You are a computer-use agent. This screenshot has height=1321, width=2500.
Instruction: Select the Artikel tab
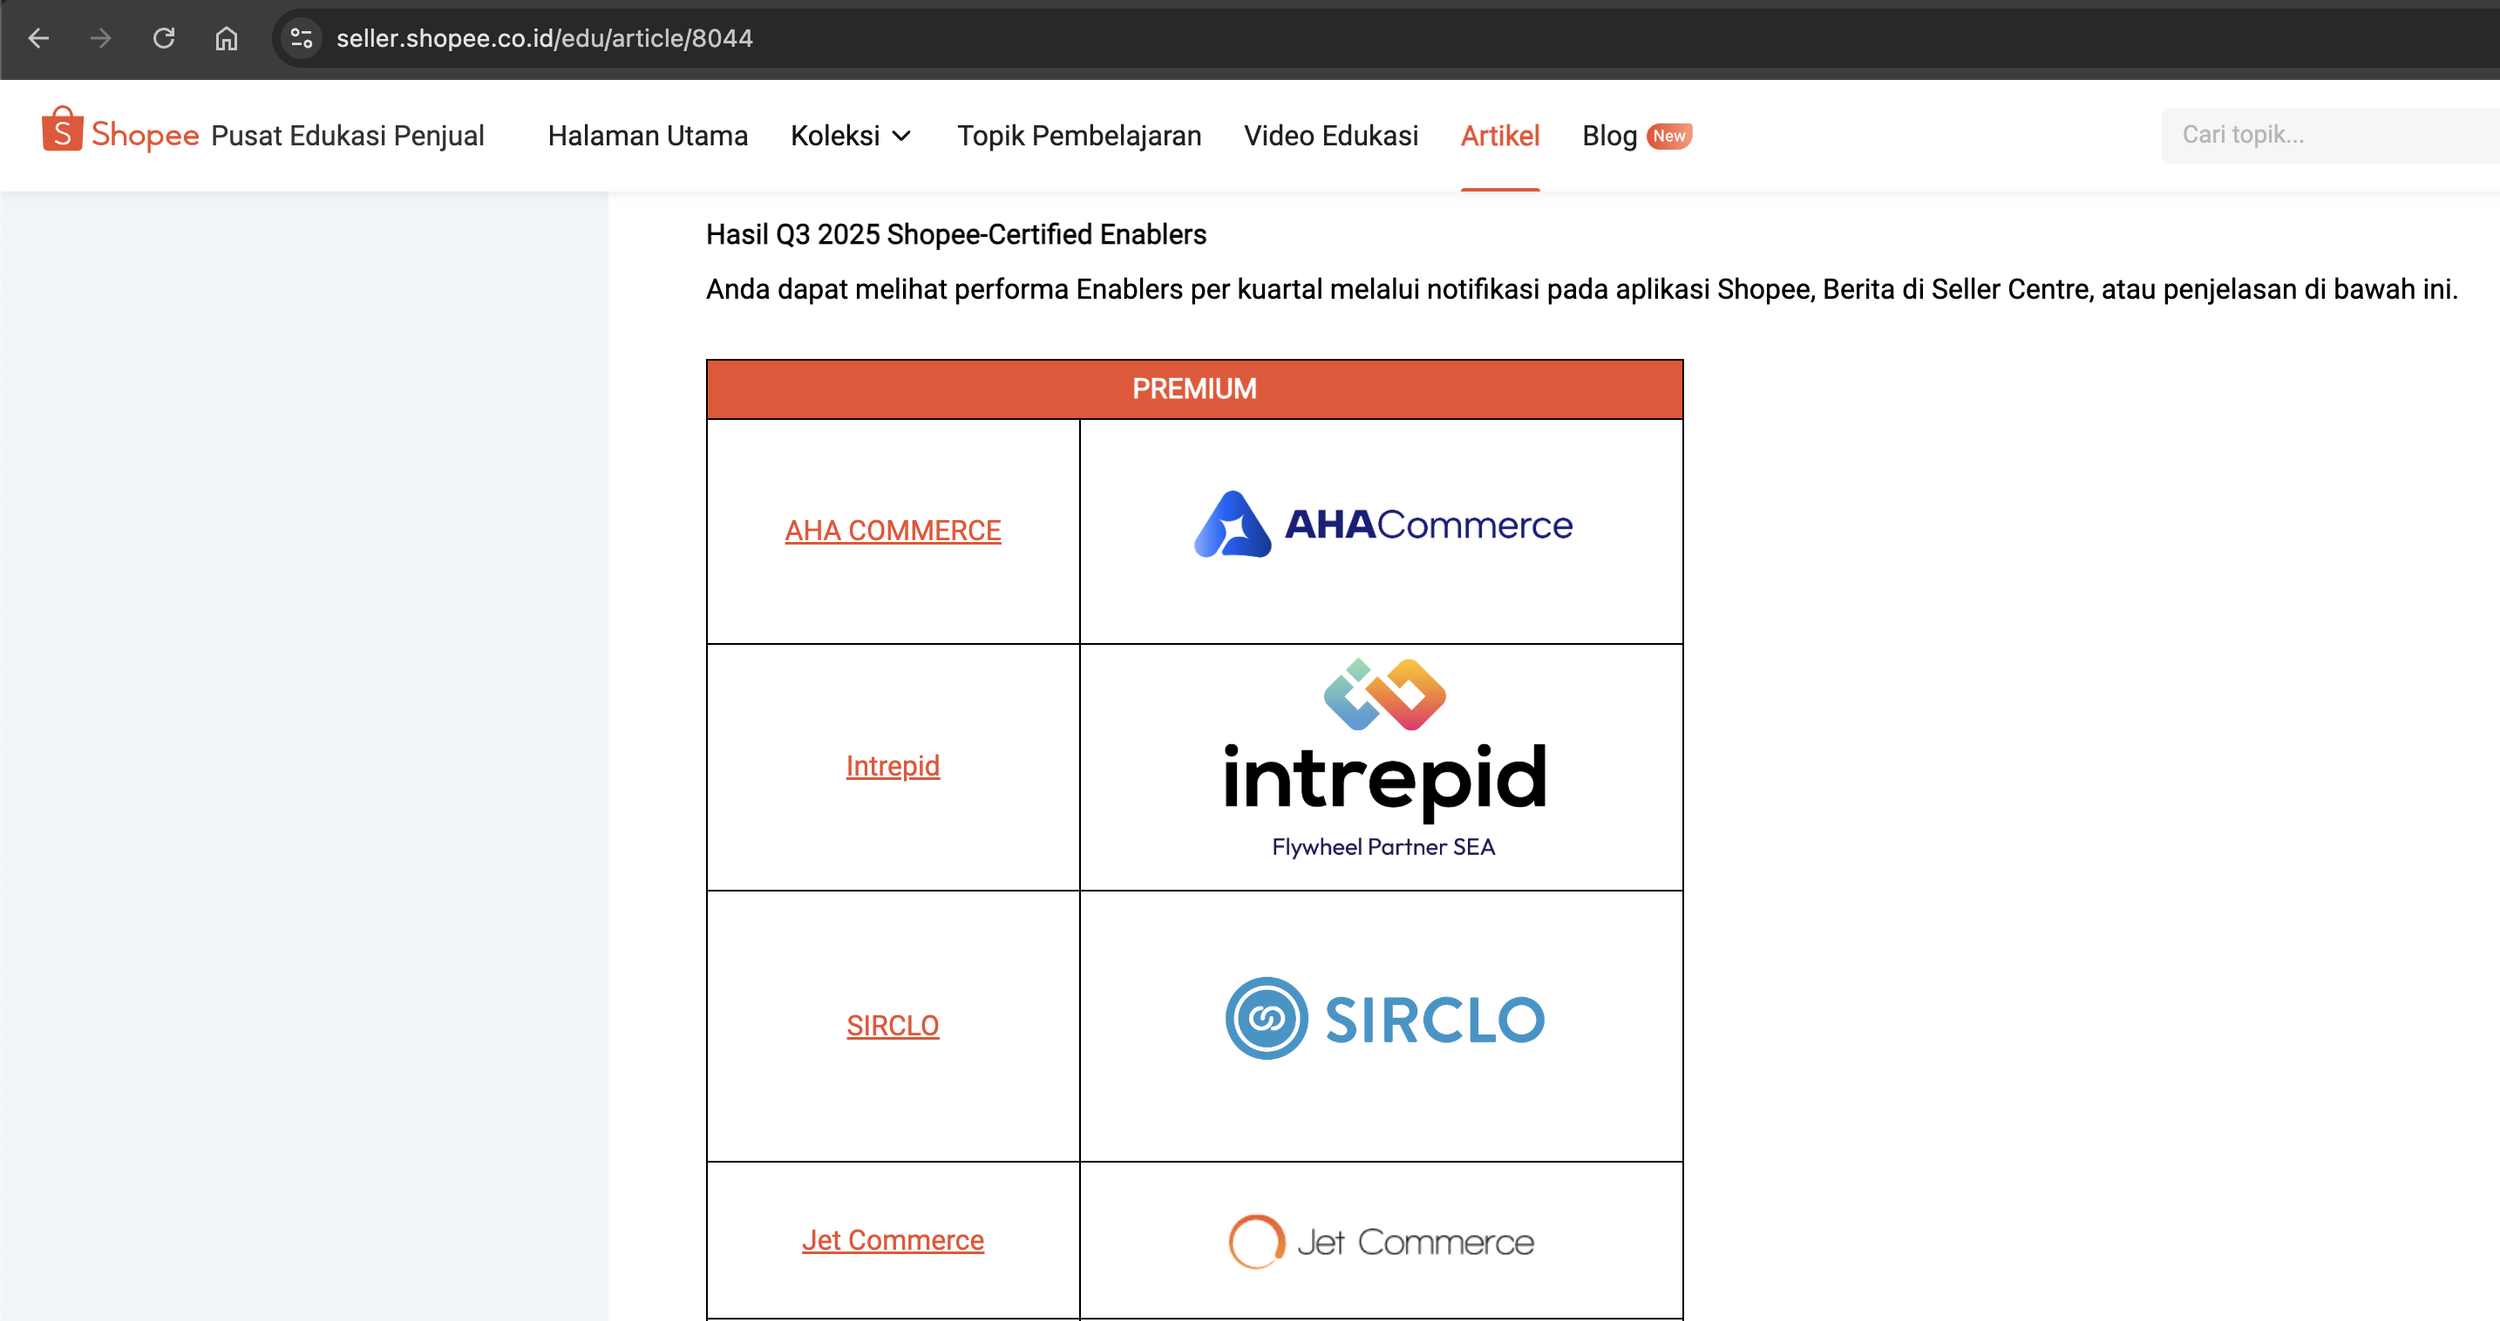click(x=1499, y=136)
